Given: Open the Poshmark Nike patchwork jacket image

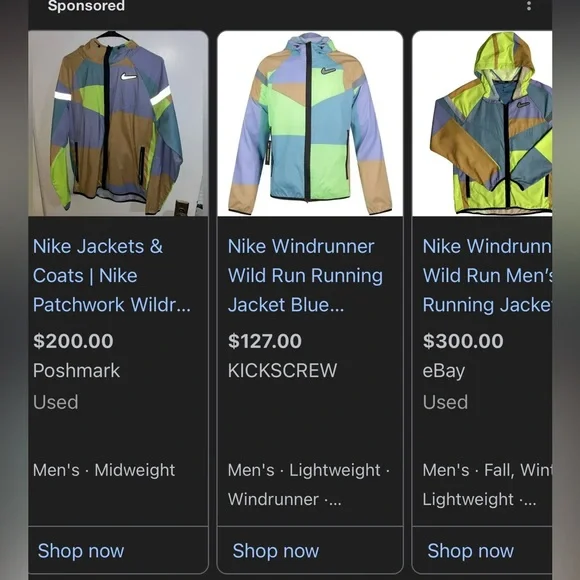Looking at the screenshot, I should click(118, 123).
